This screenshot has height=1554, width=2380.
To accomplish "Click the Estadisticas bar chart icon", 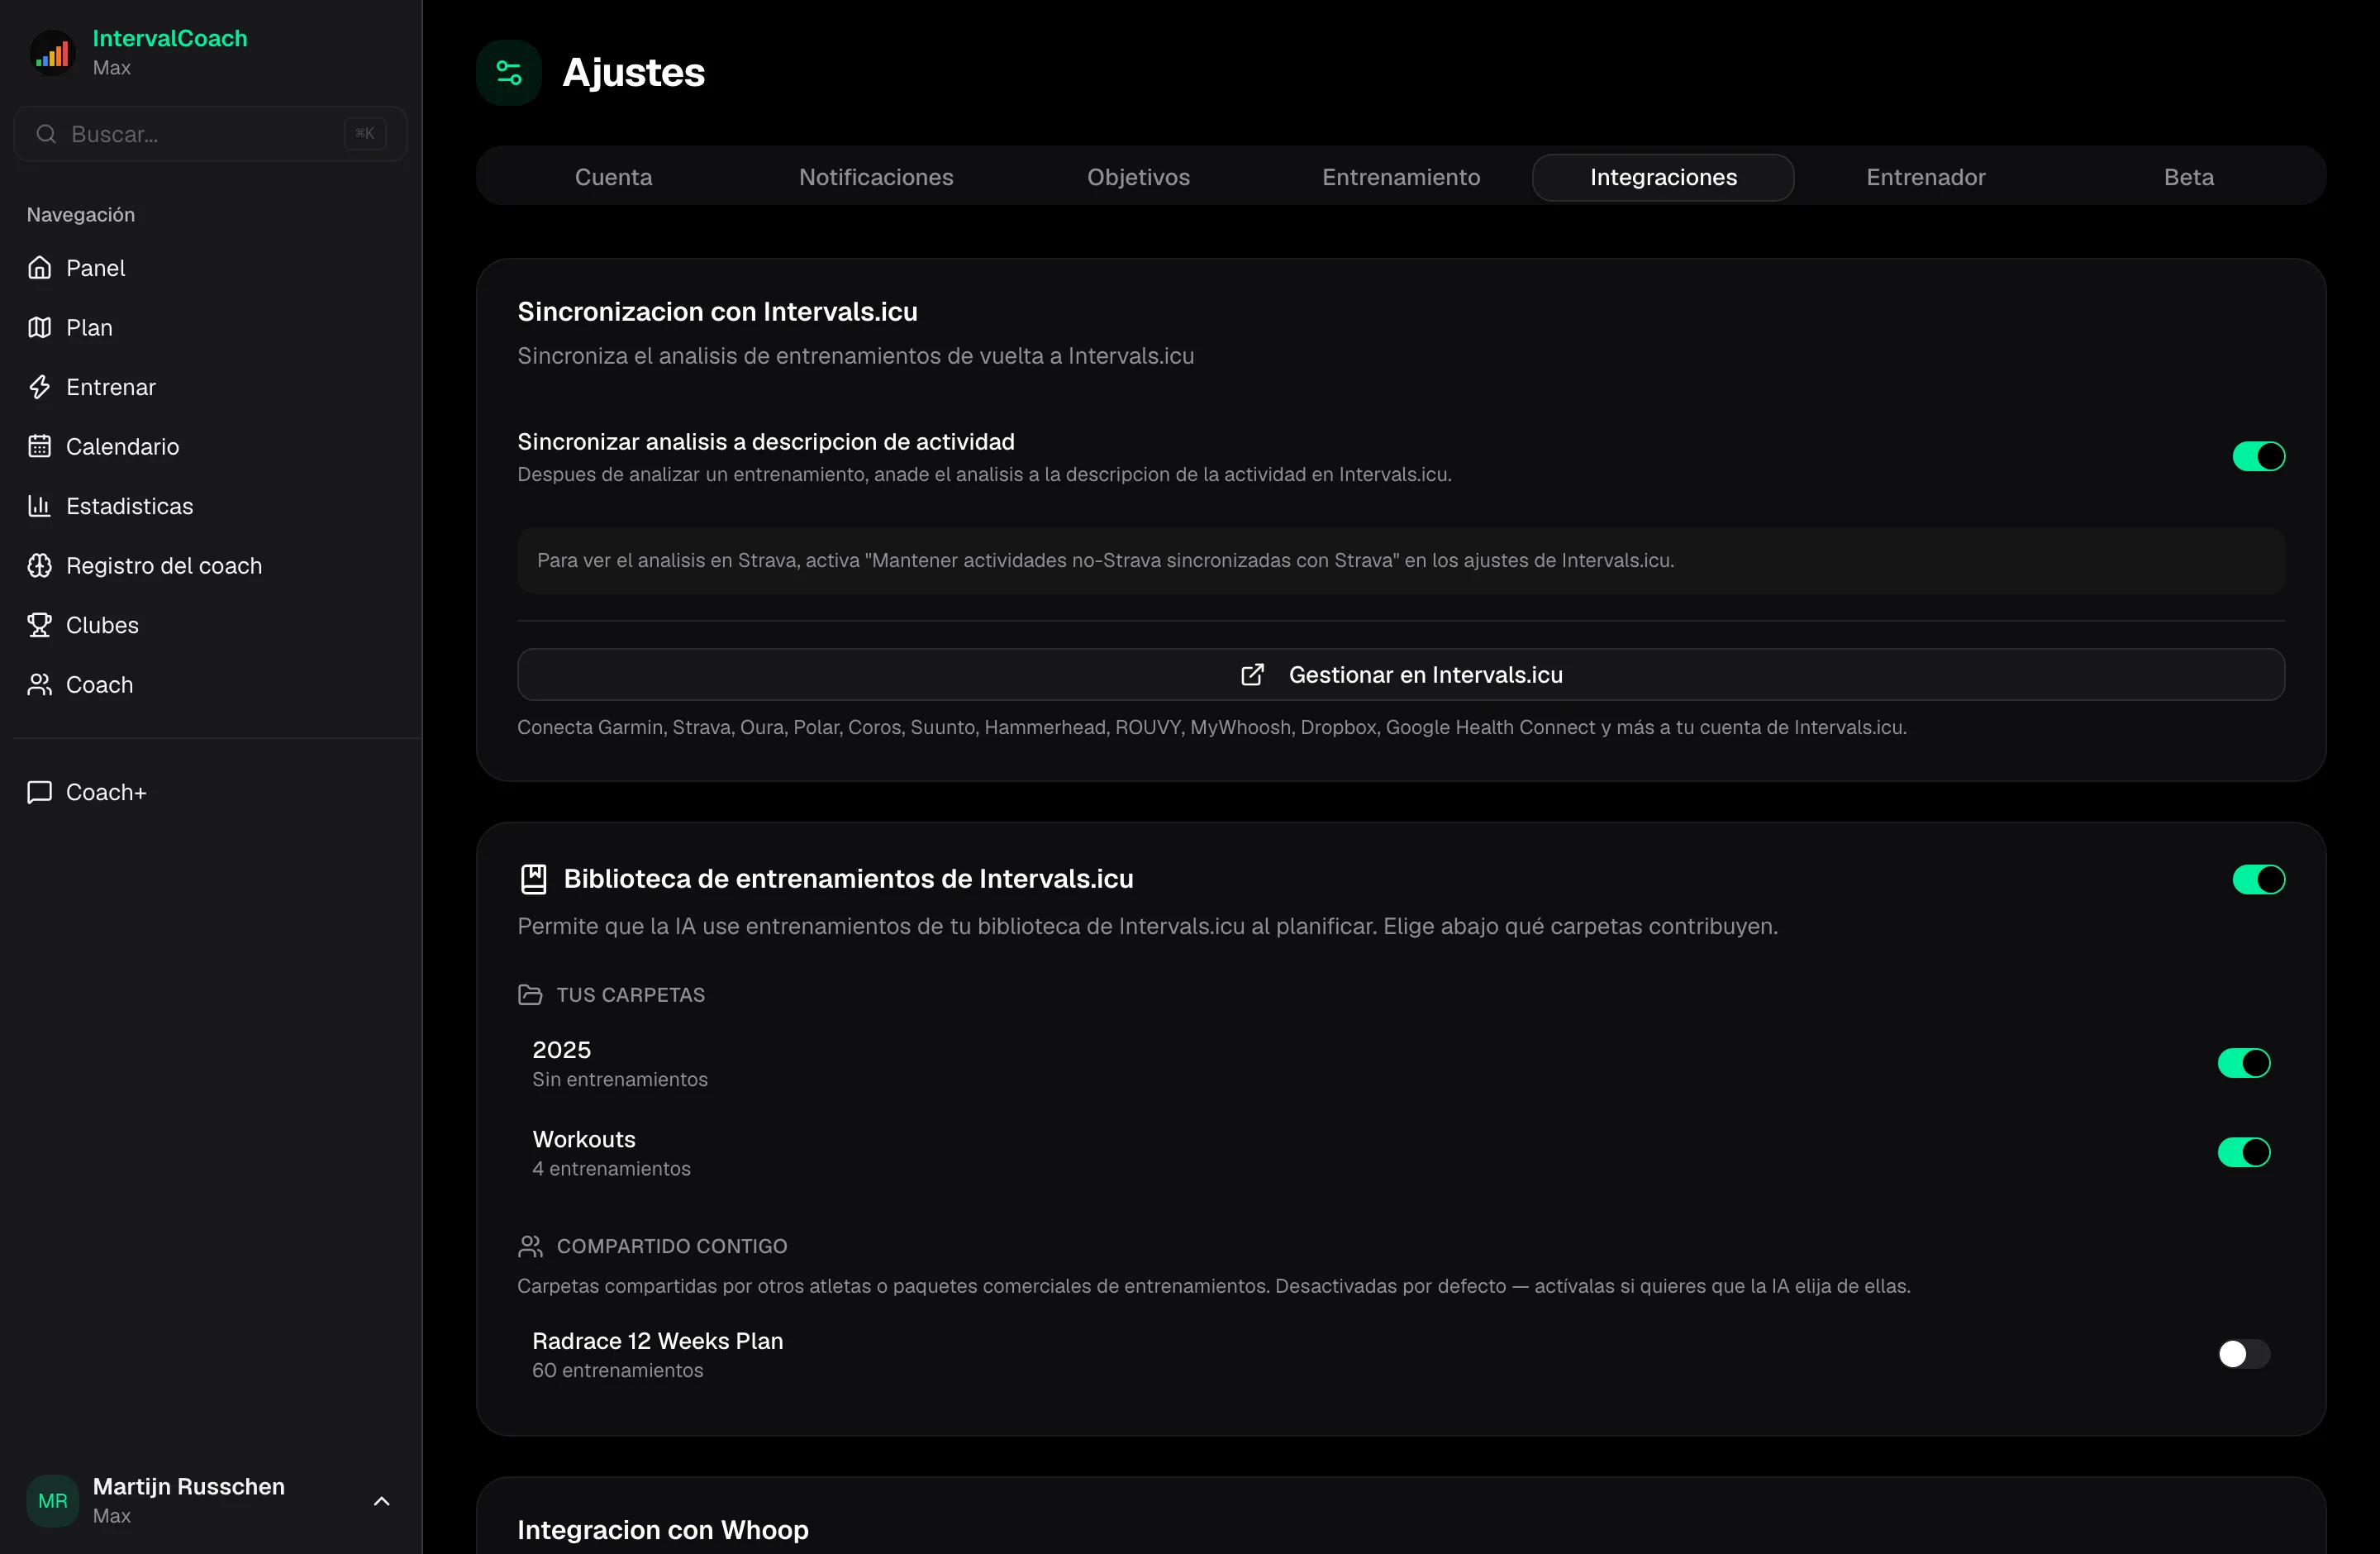I will click(39, 506).
